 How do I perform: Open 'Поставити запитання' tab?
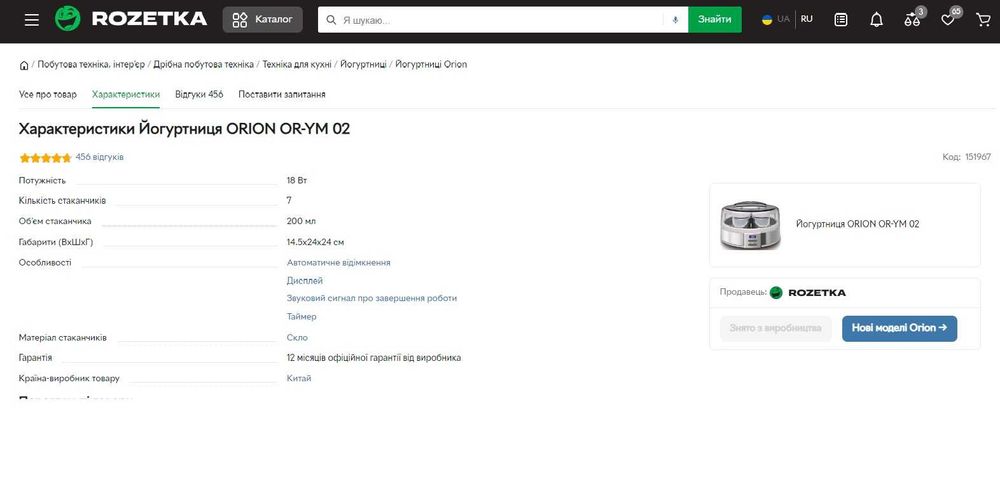[282, 94]
